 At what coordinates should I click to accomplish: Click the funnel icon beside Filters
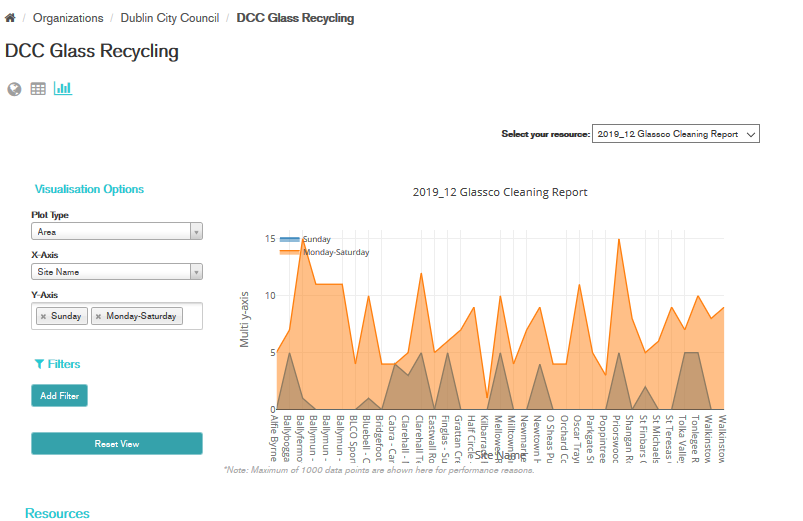pyautogui.click(x=39, y=365)
